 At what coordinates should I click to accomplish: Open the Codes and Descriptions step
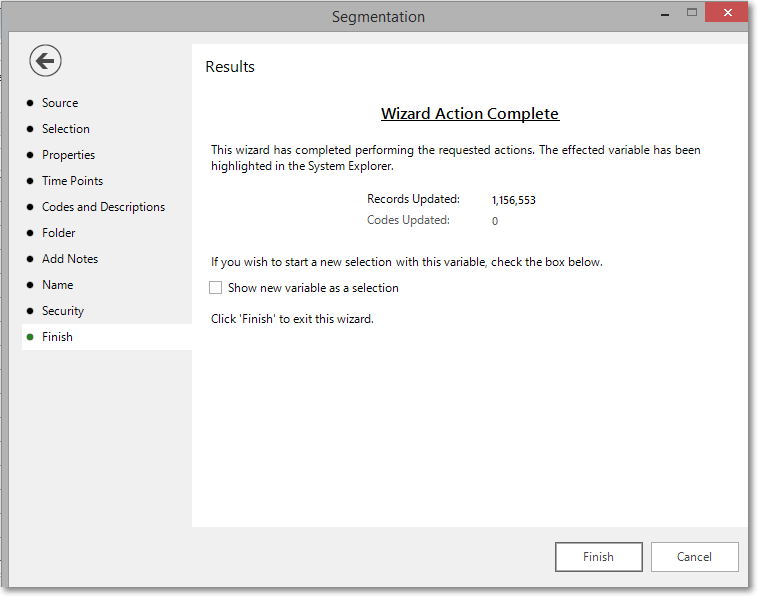point(103,207)
